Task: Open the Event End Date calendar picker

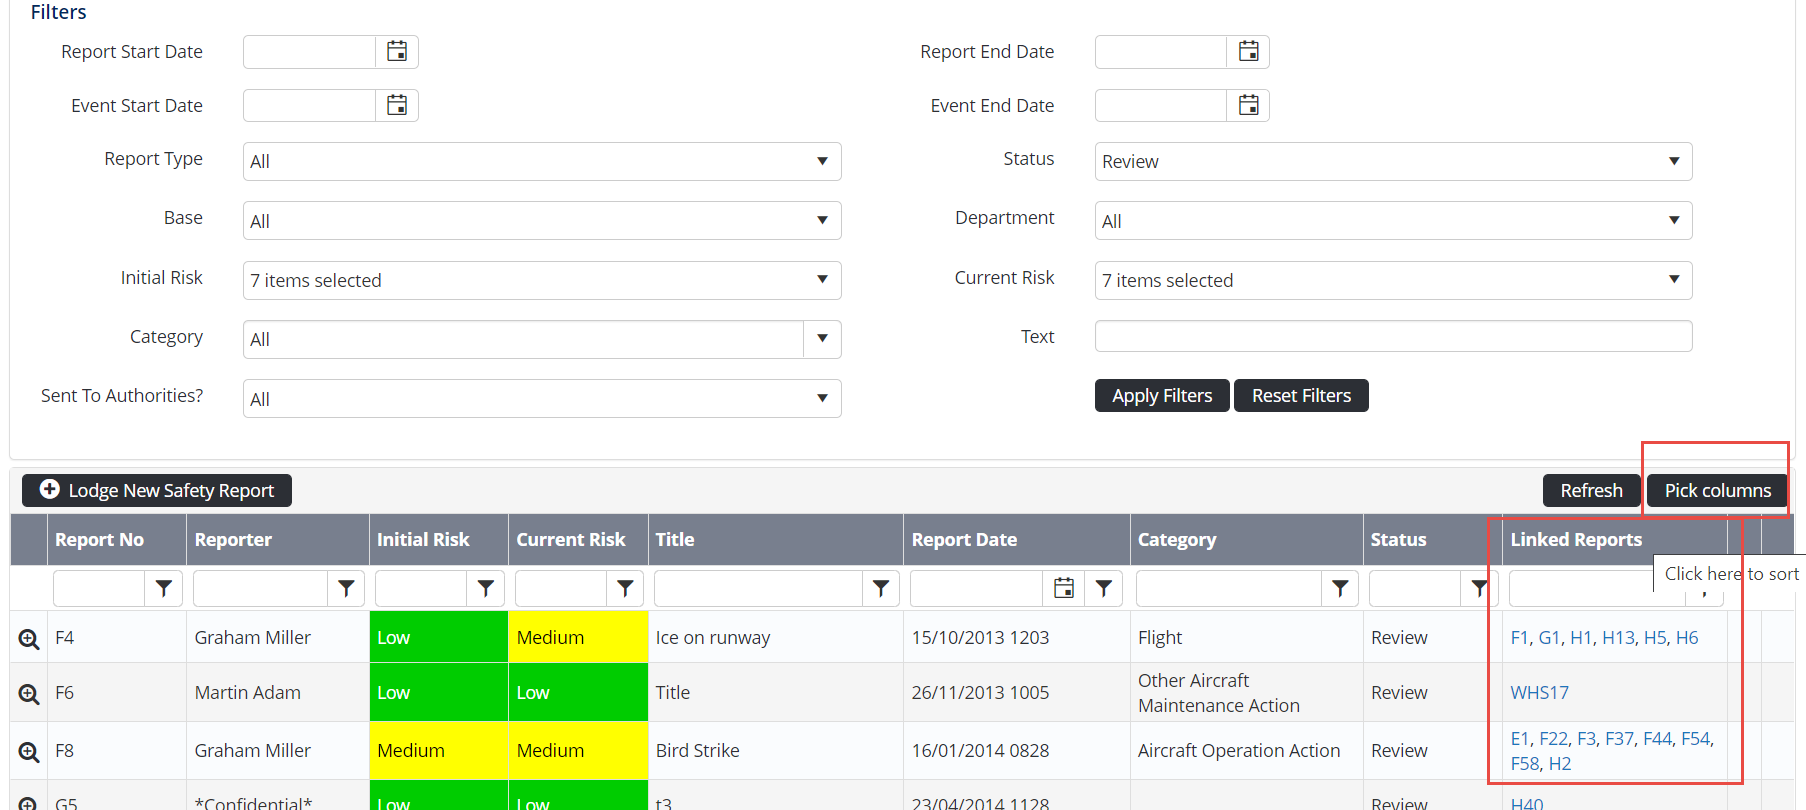Action: 1248,105
